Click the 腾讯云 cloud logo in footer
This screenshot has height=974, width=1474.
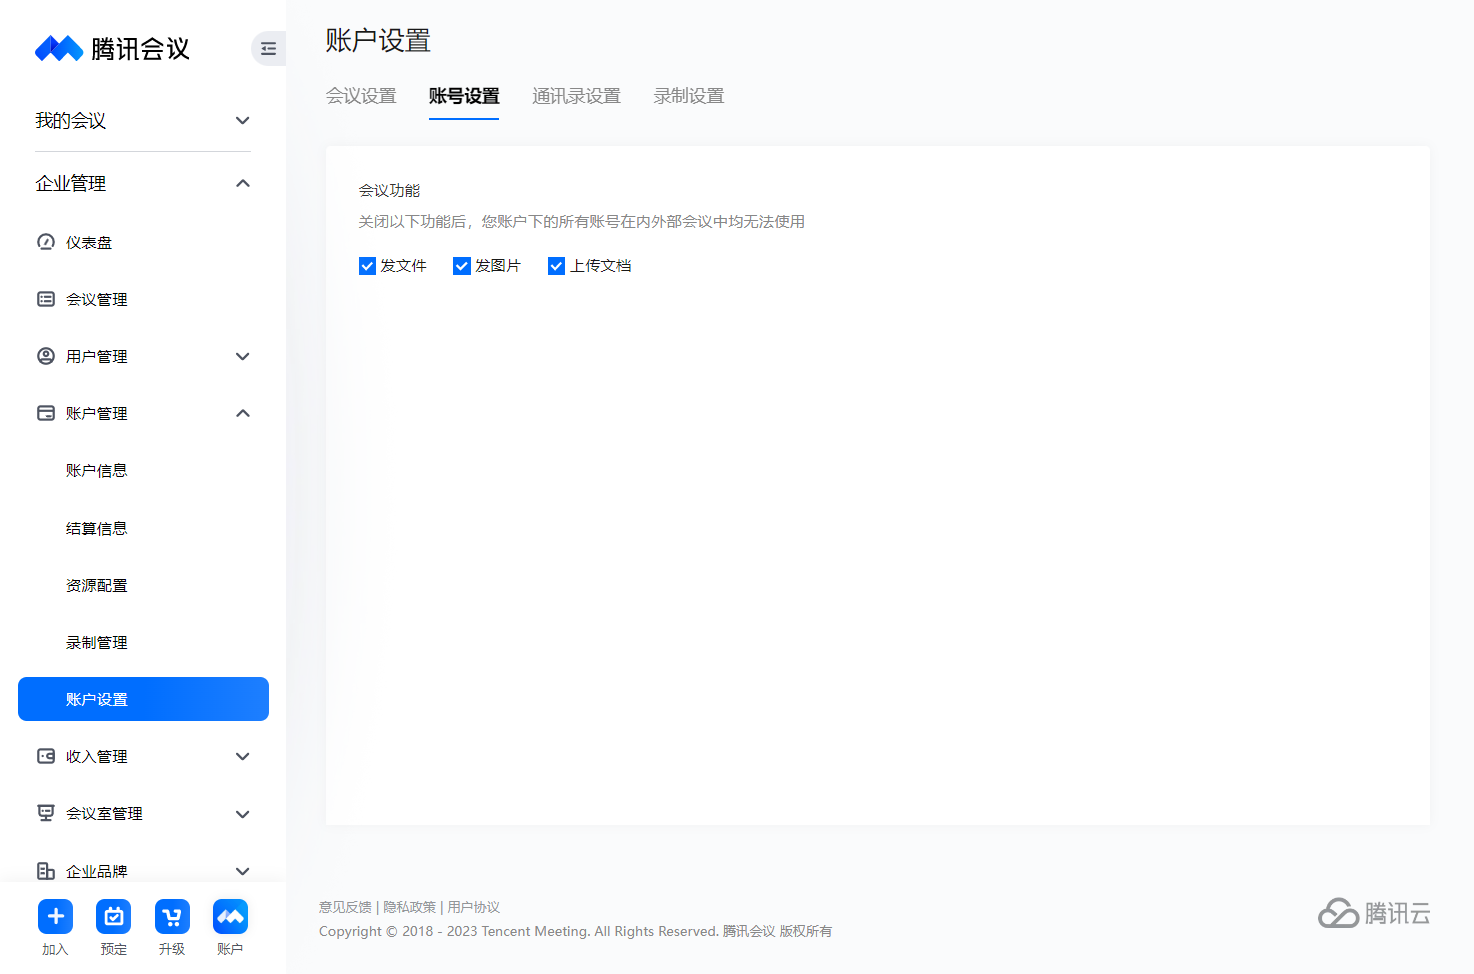click(x=1374, y=913)
